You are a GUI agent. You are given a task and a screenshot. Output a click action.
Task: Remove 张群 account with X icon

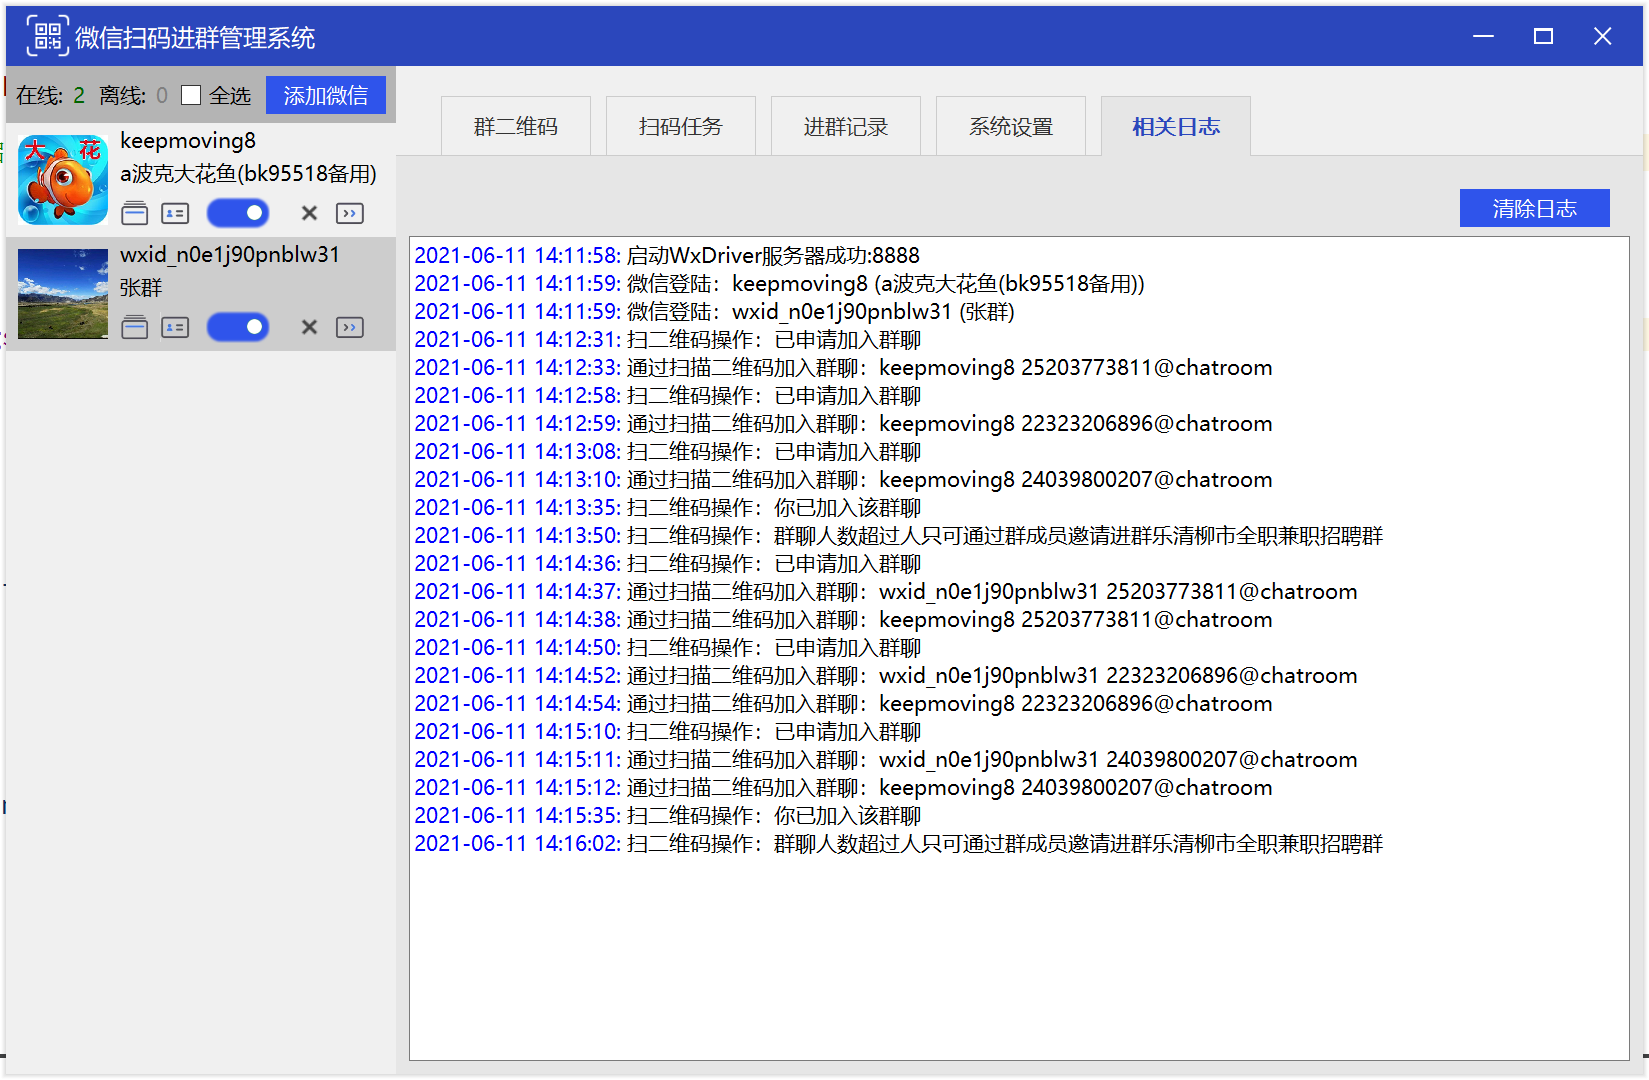(310, 327)
